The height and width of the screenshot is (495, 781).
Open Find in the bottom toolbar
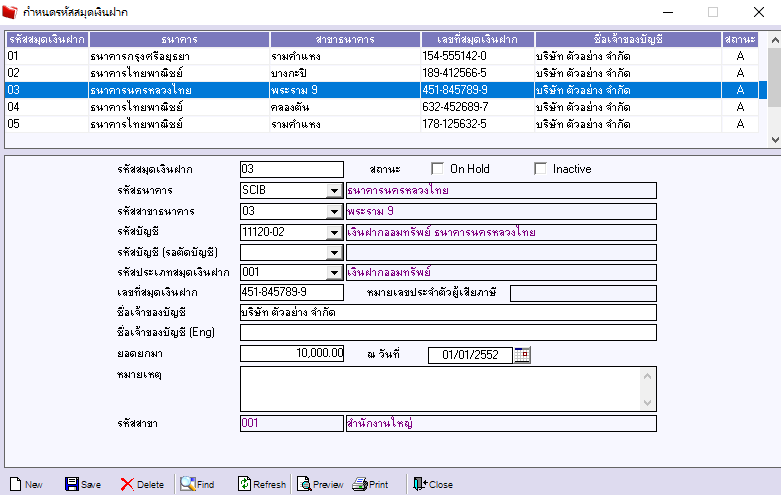click(197, 484)
